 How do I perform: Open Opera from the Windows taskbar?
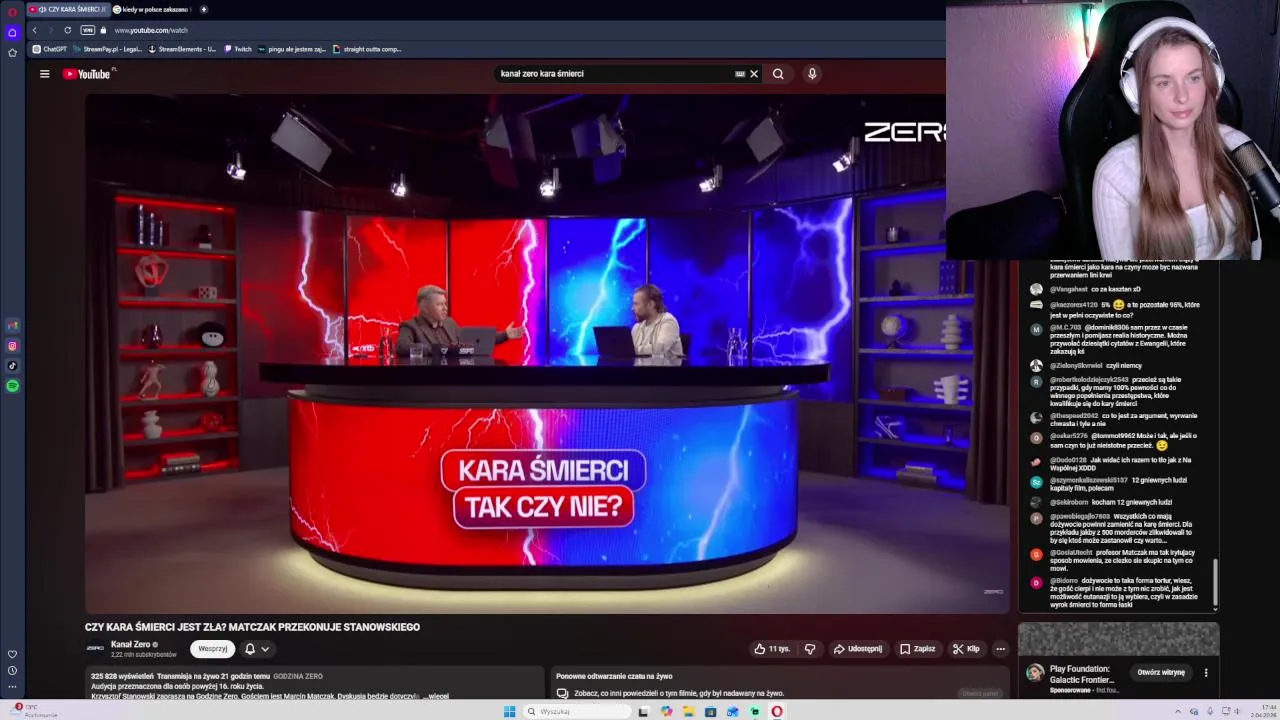pos(777,712)
